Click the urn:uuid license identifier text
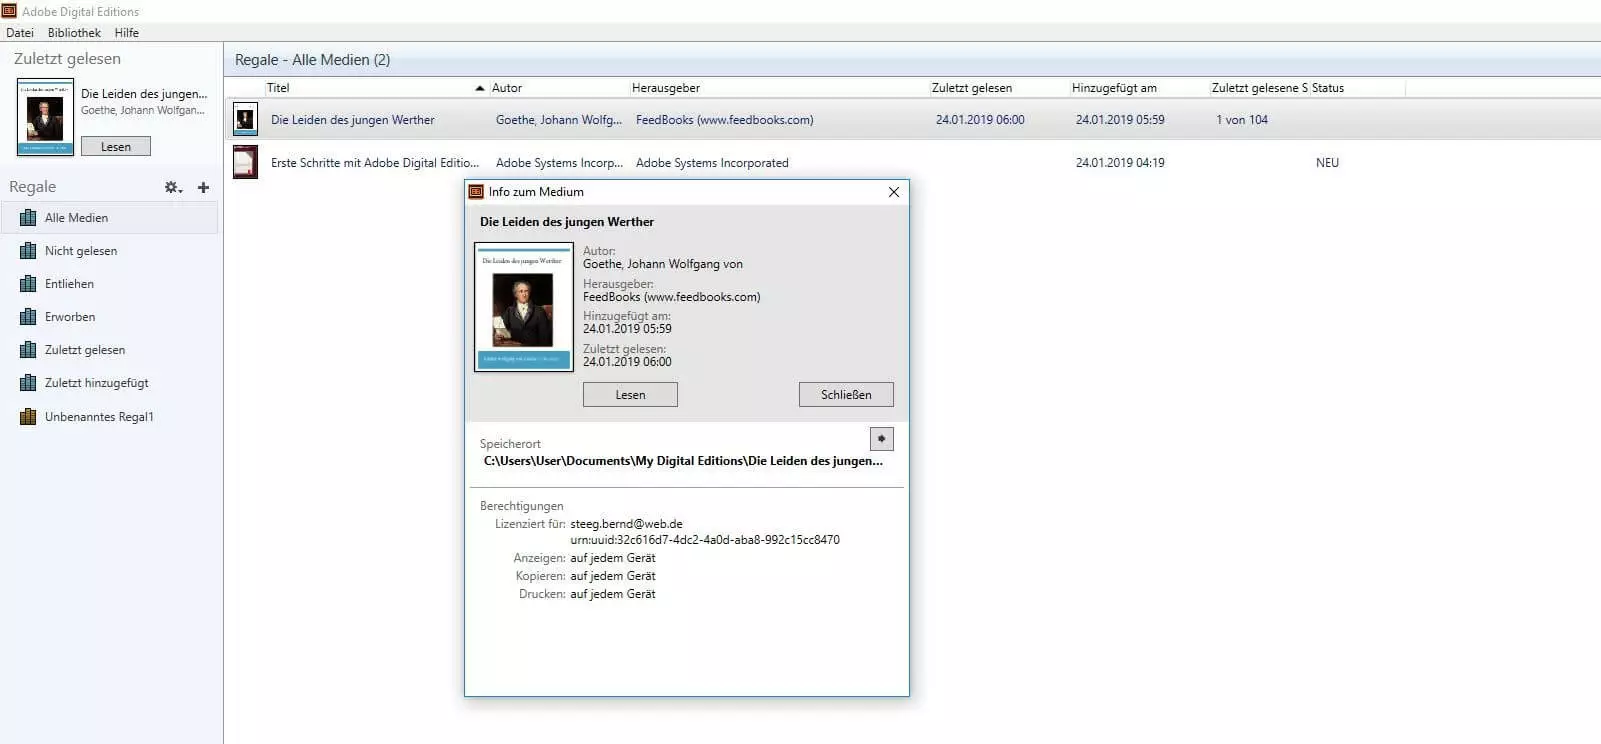Image resolution: width=1601 pixels, height=744 pixels. pyautogui.click(x=705, y=540)
